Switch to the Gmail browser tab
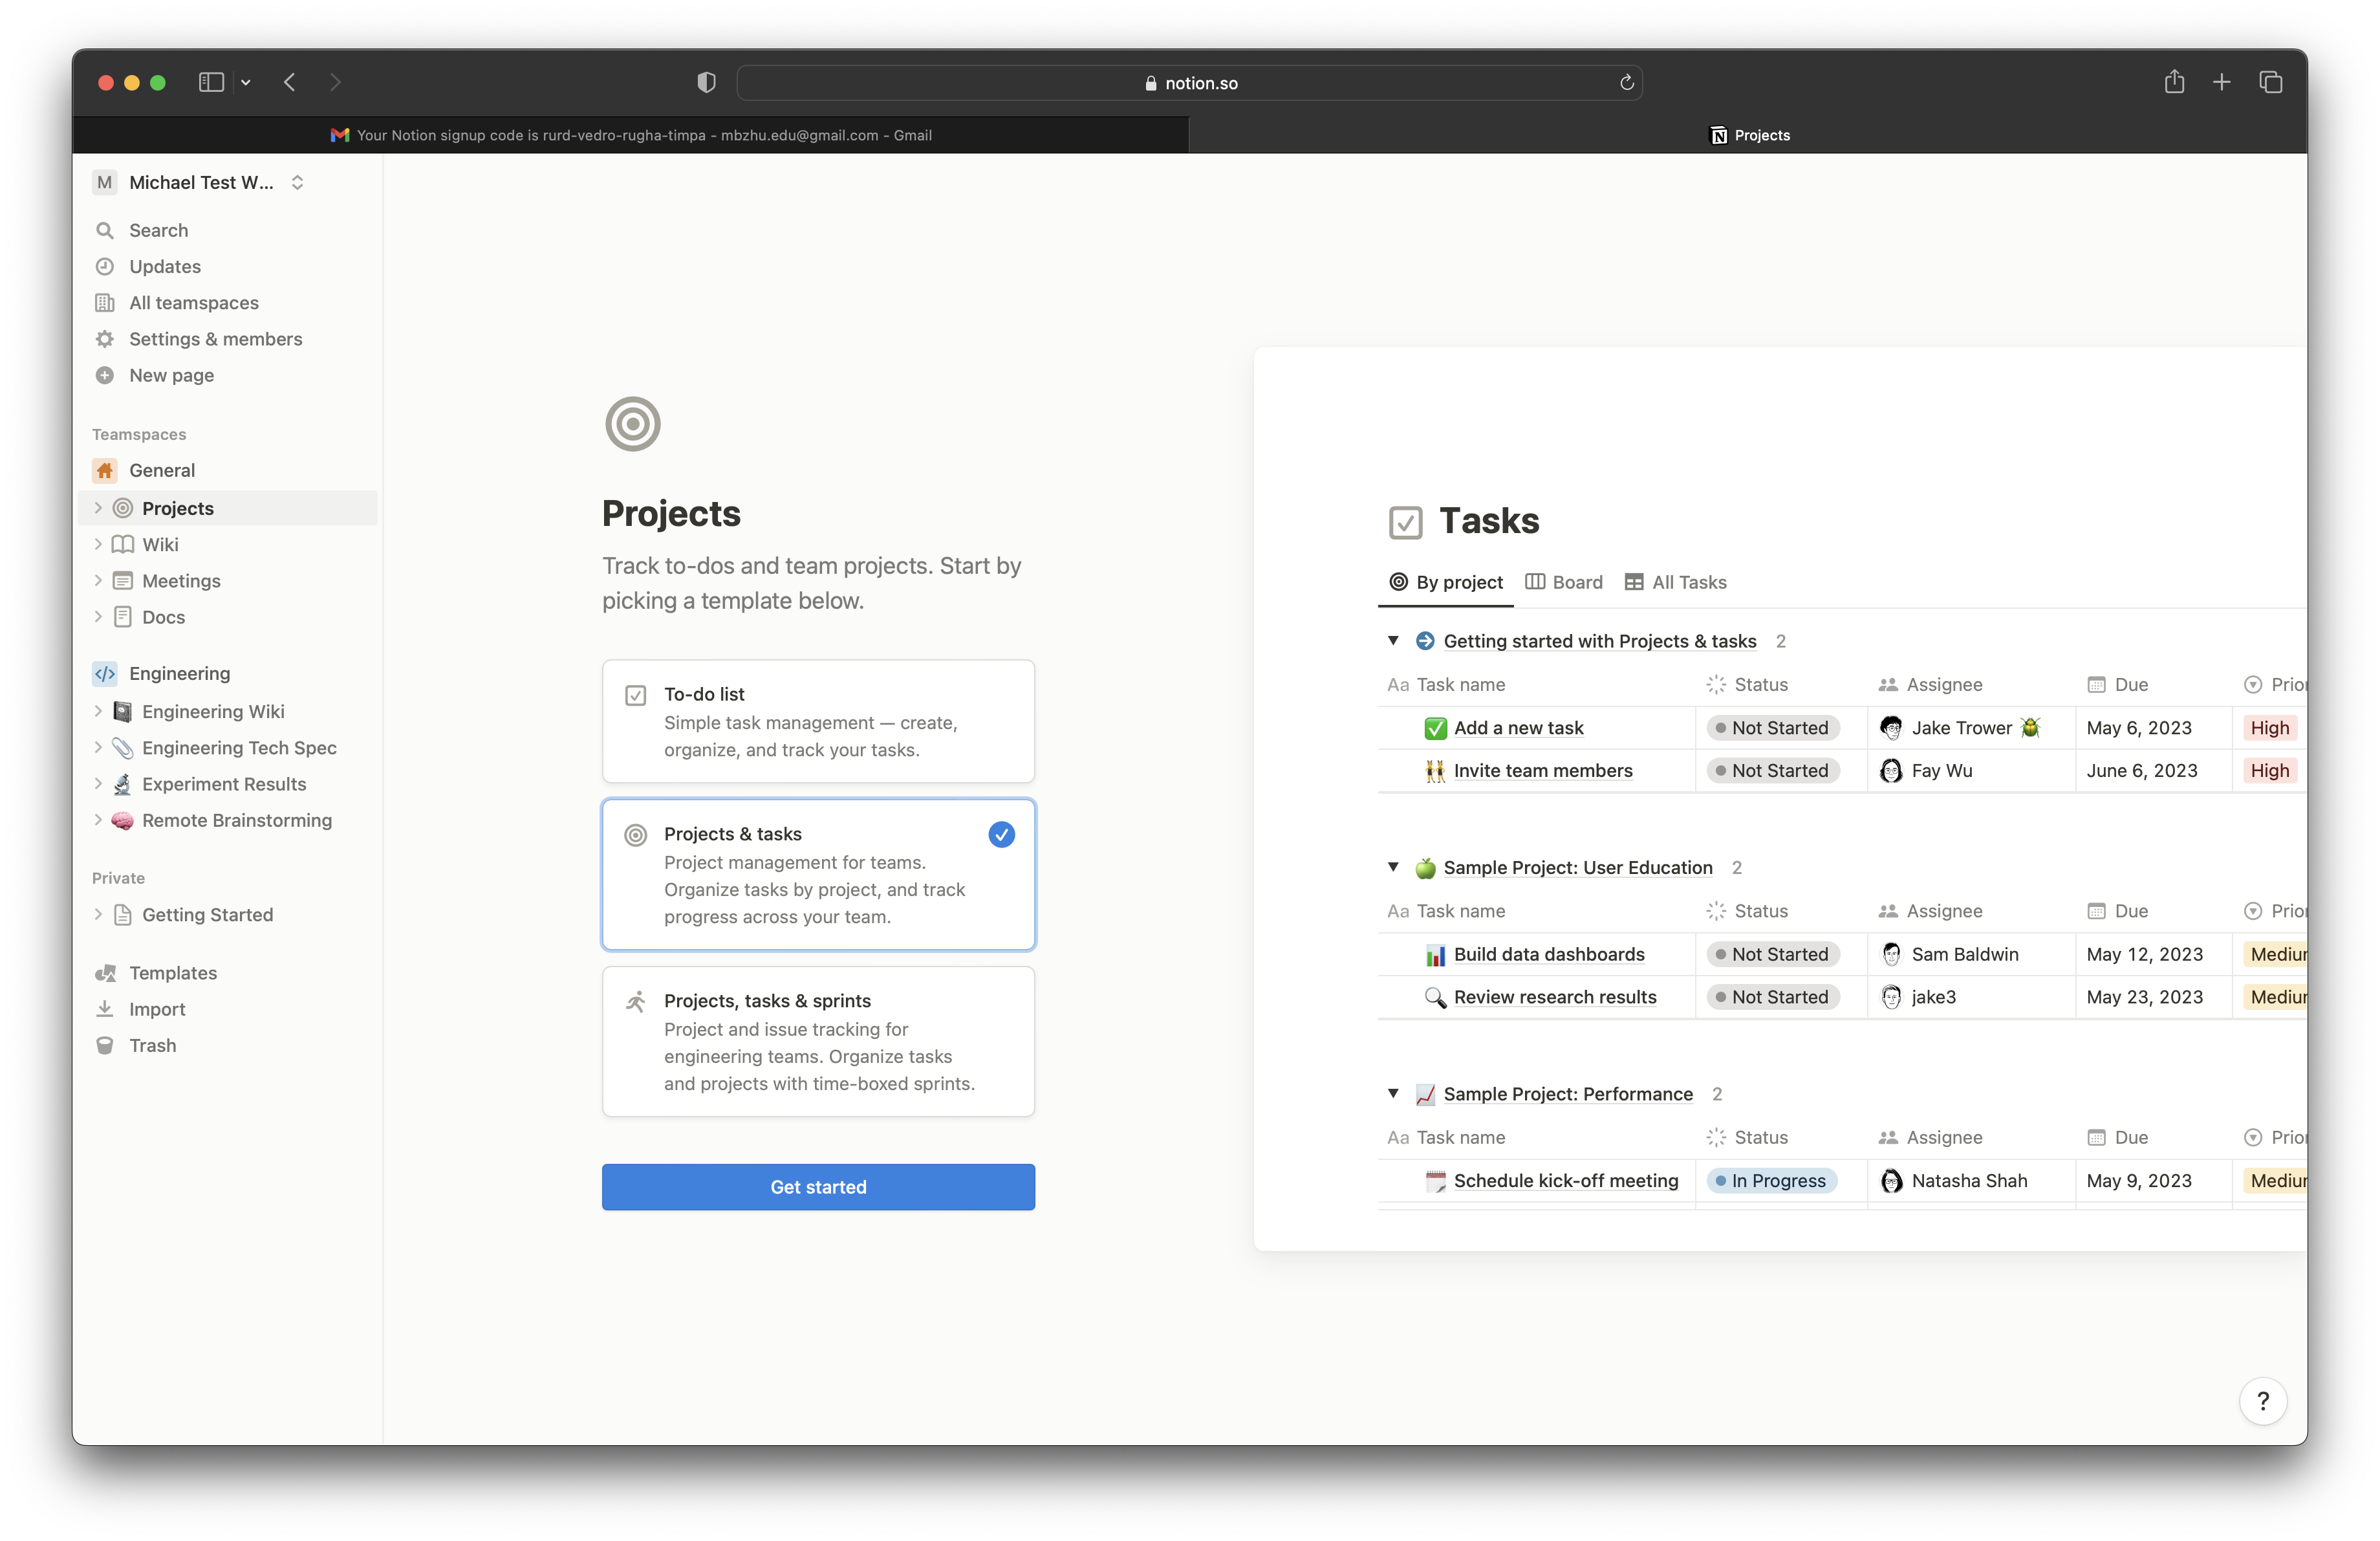2380x1541 pixels. (x=631, y=135)
